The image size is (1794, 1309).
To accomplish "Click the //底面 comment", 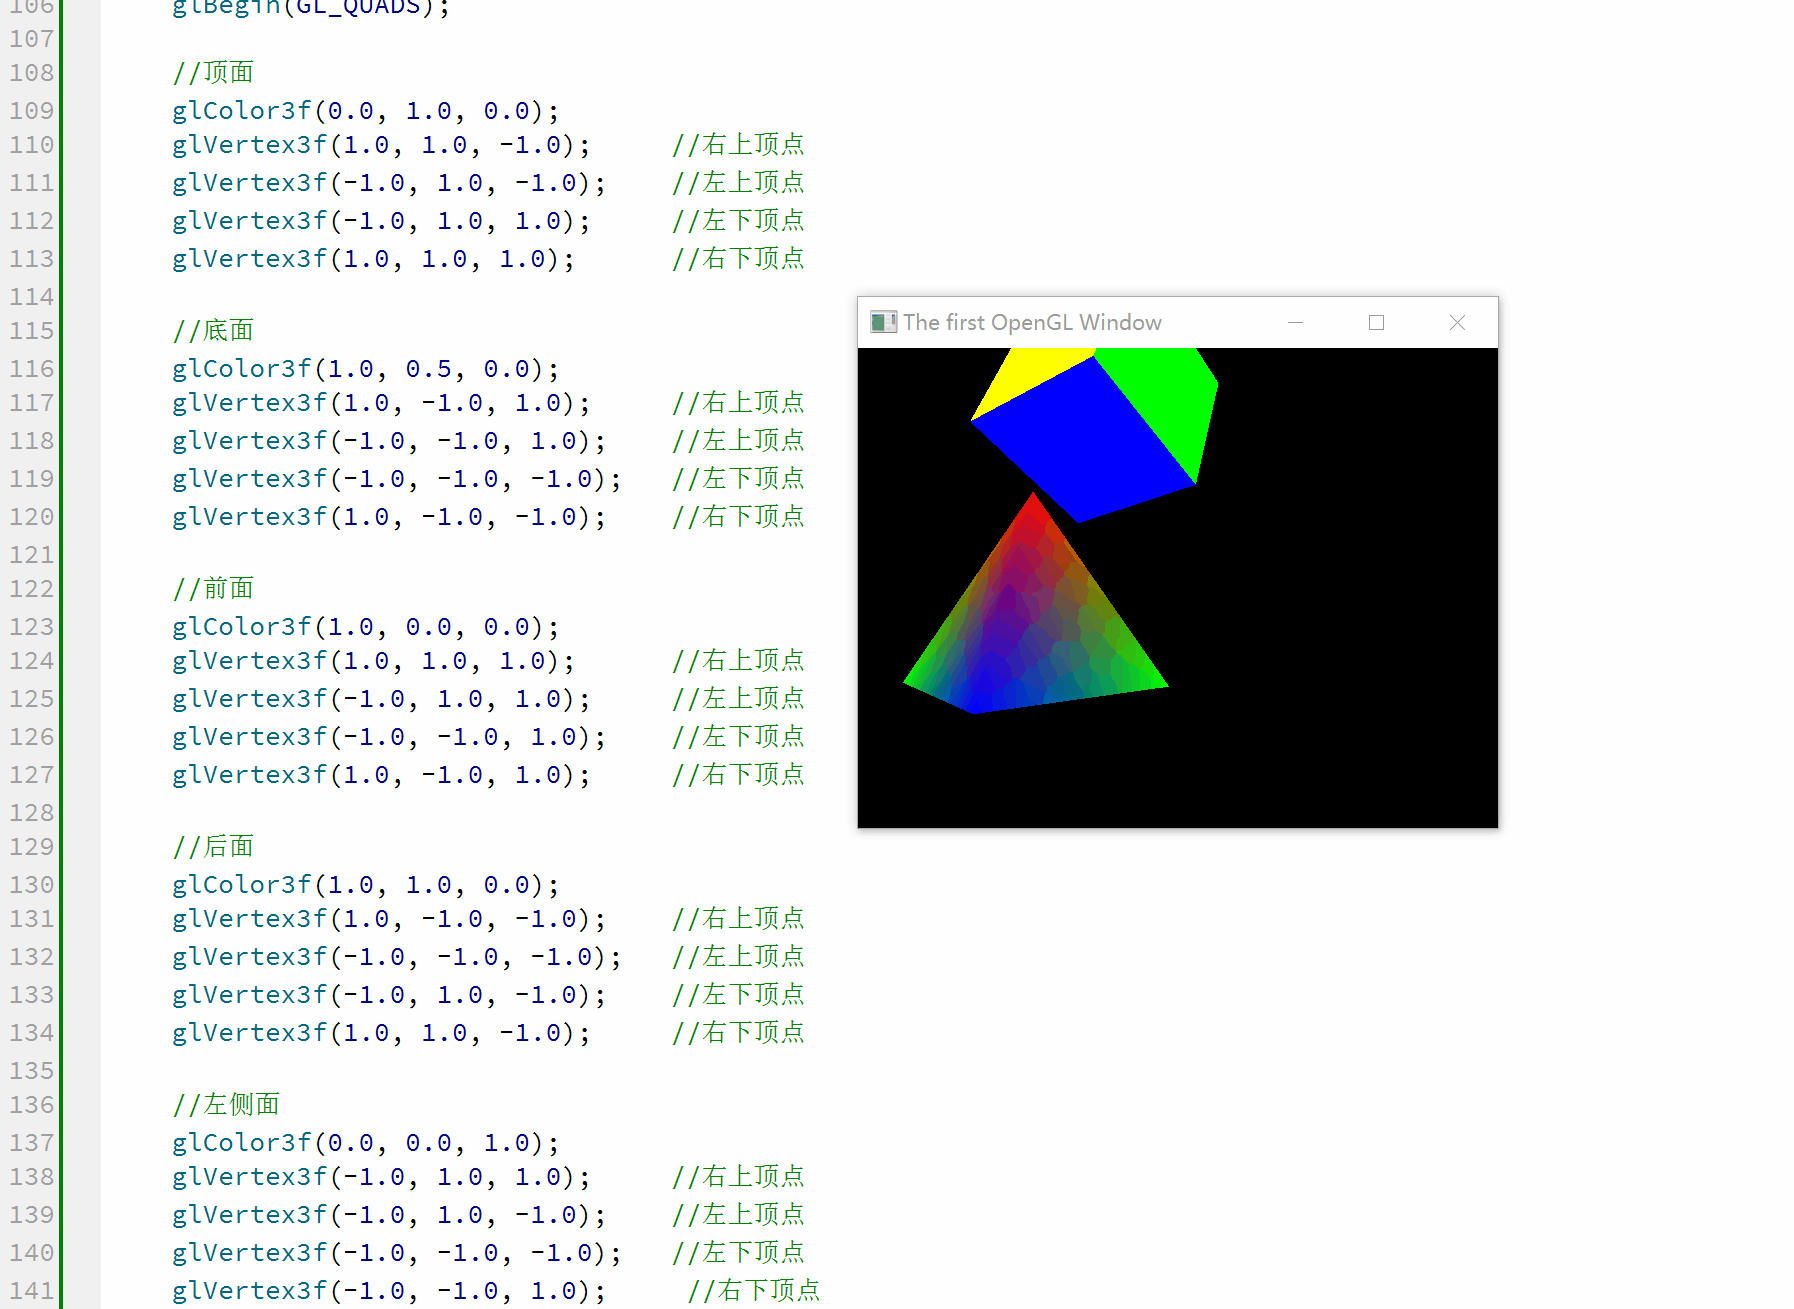I will click(213, 330).
